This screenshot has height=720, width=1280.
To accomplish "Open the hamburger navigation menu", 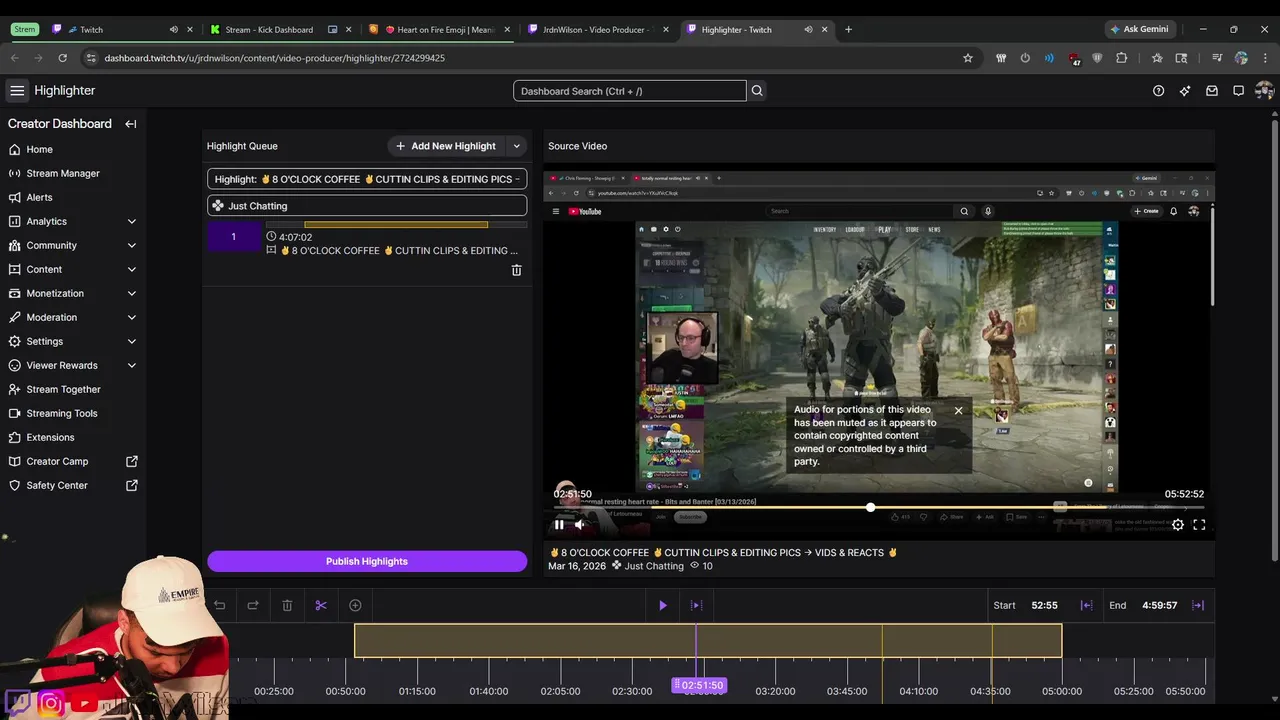I will click(17, 91).
